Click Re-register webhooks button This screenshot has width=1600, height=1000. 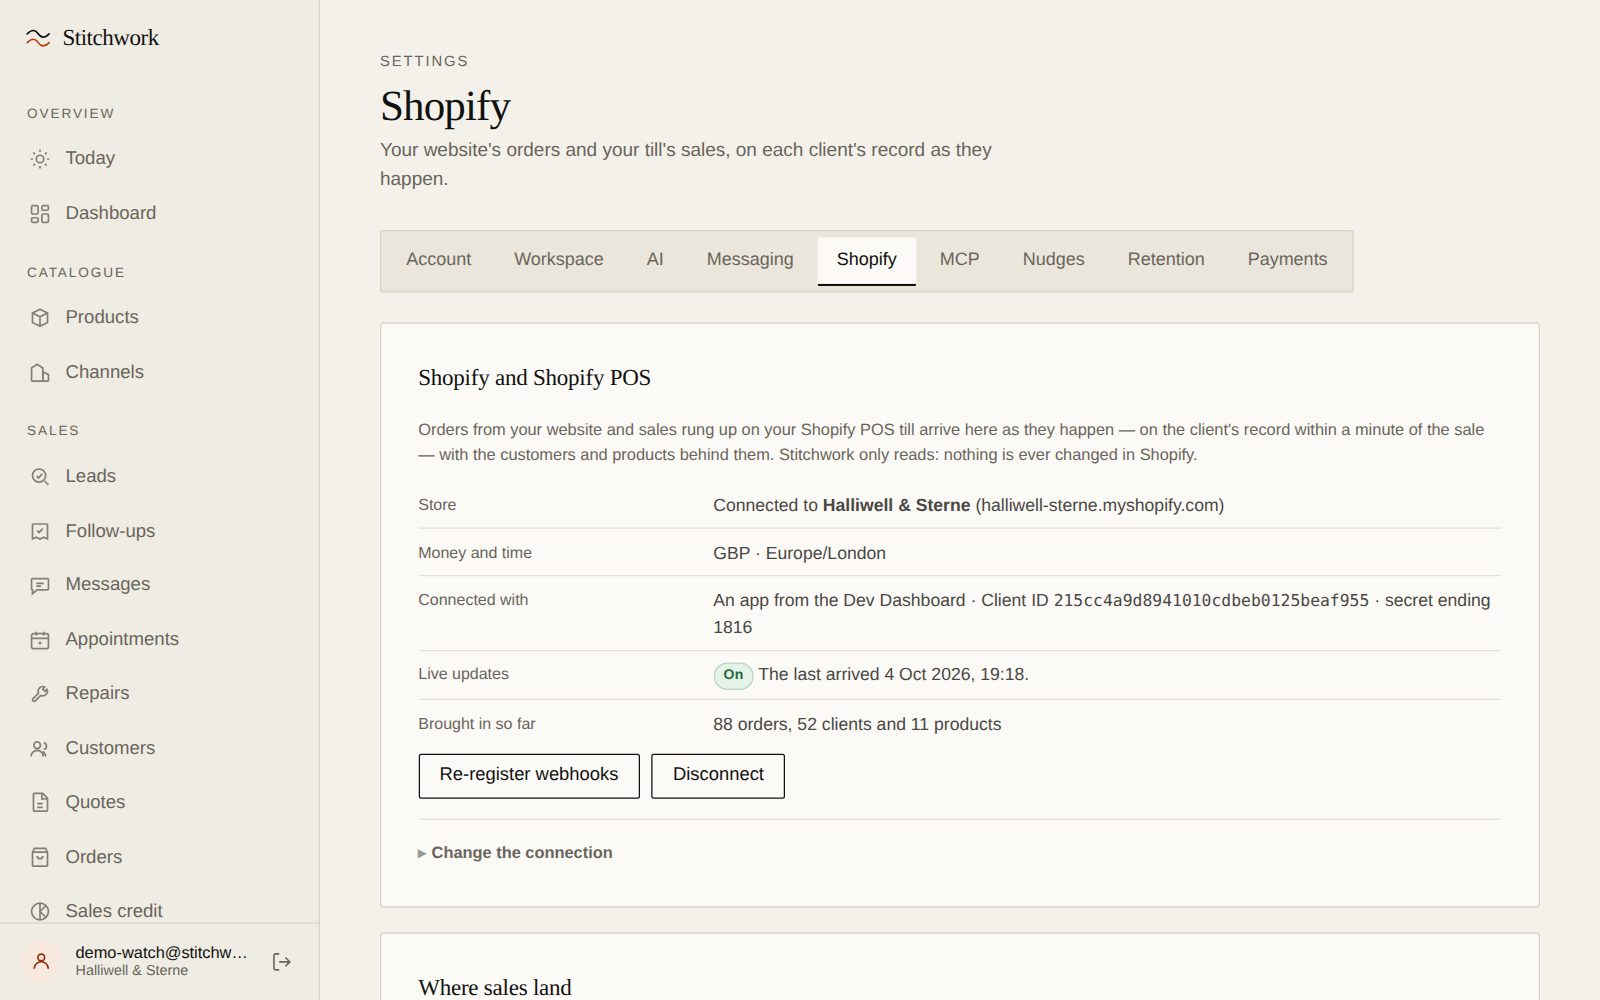coord(529,776)
